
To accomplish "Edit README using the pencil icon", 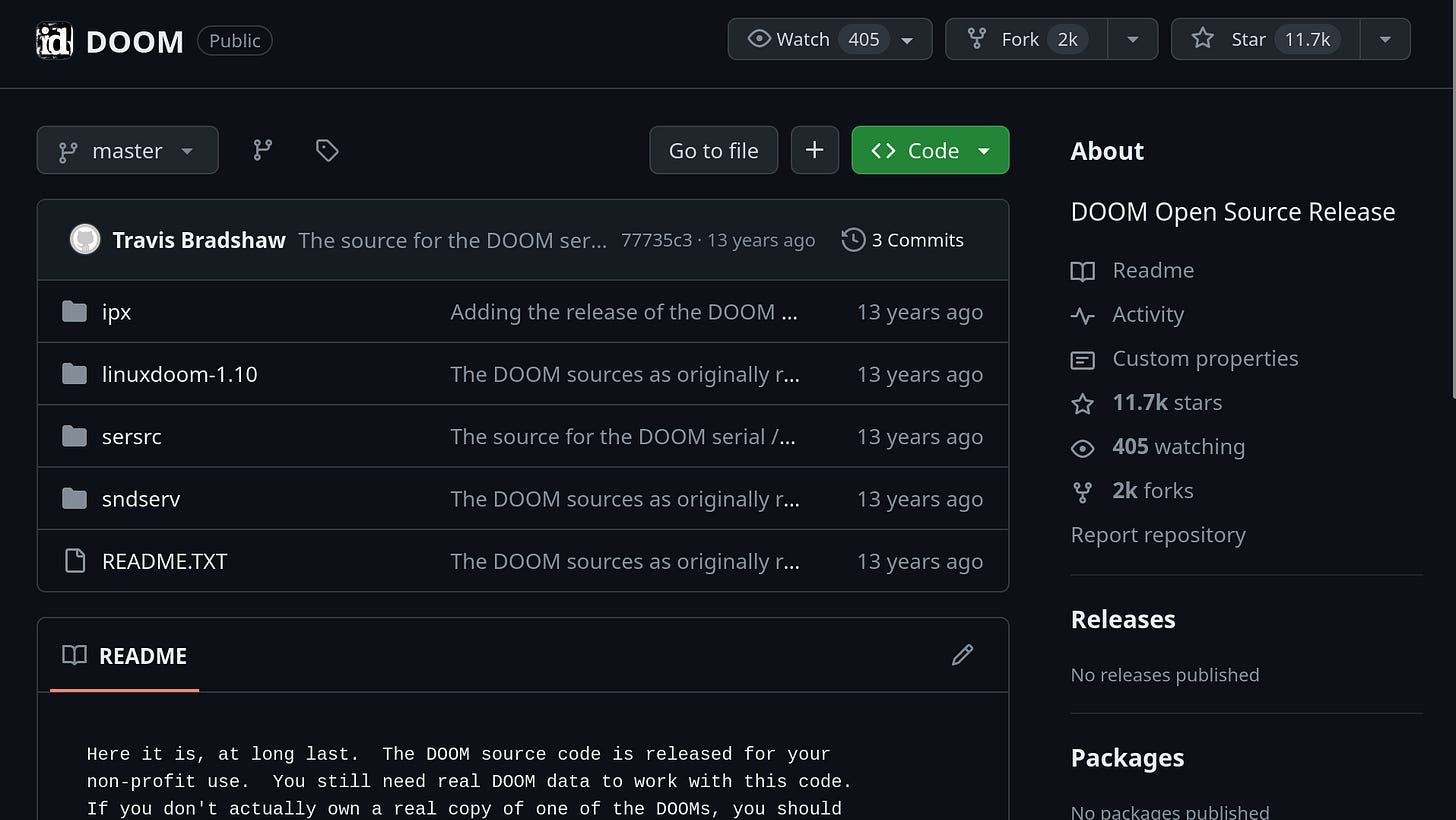I will click(x=962, y=655).
